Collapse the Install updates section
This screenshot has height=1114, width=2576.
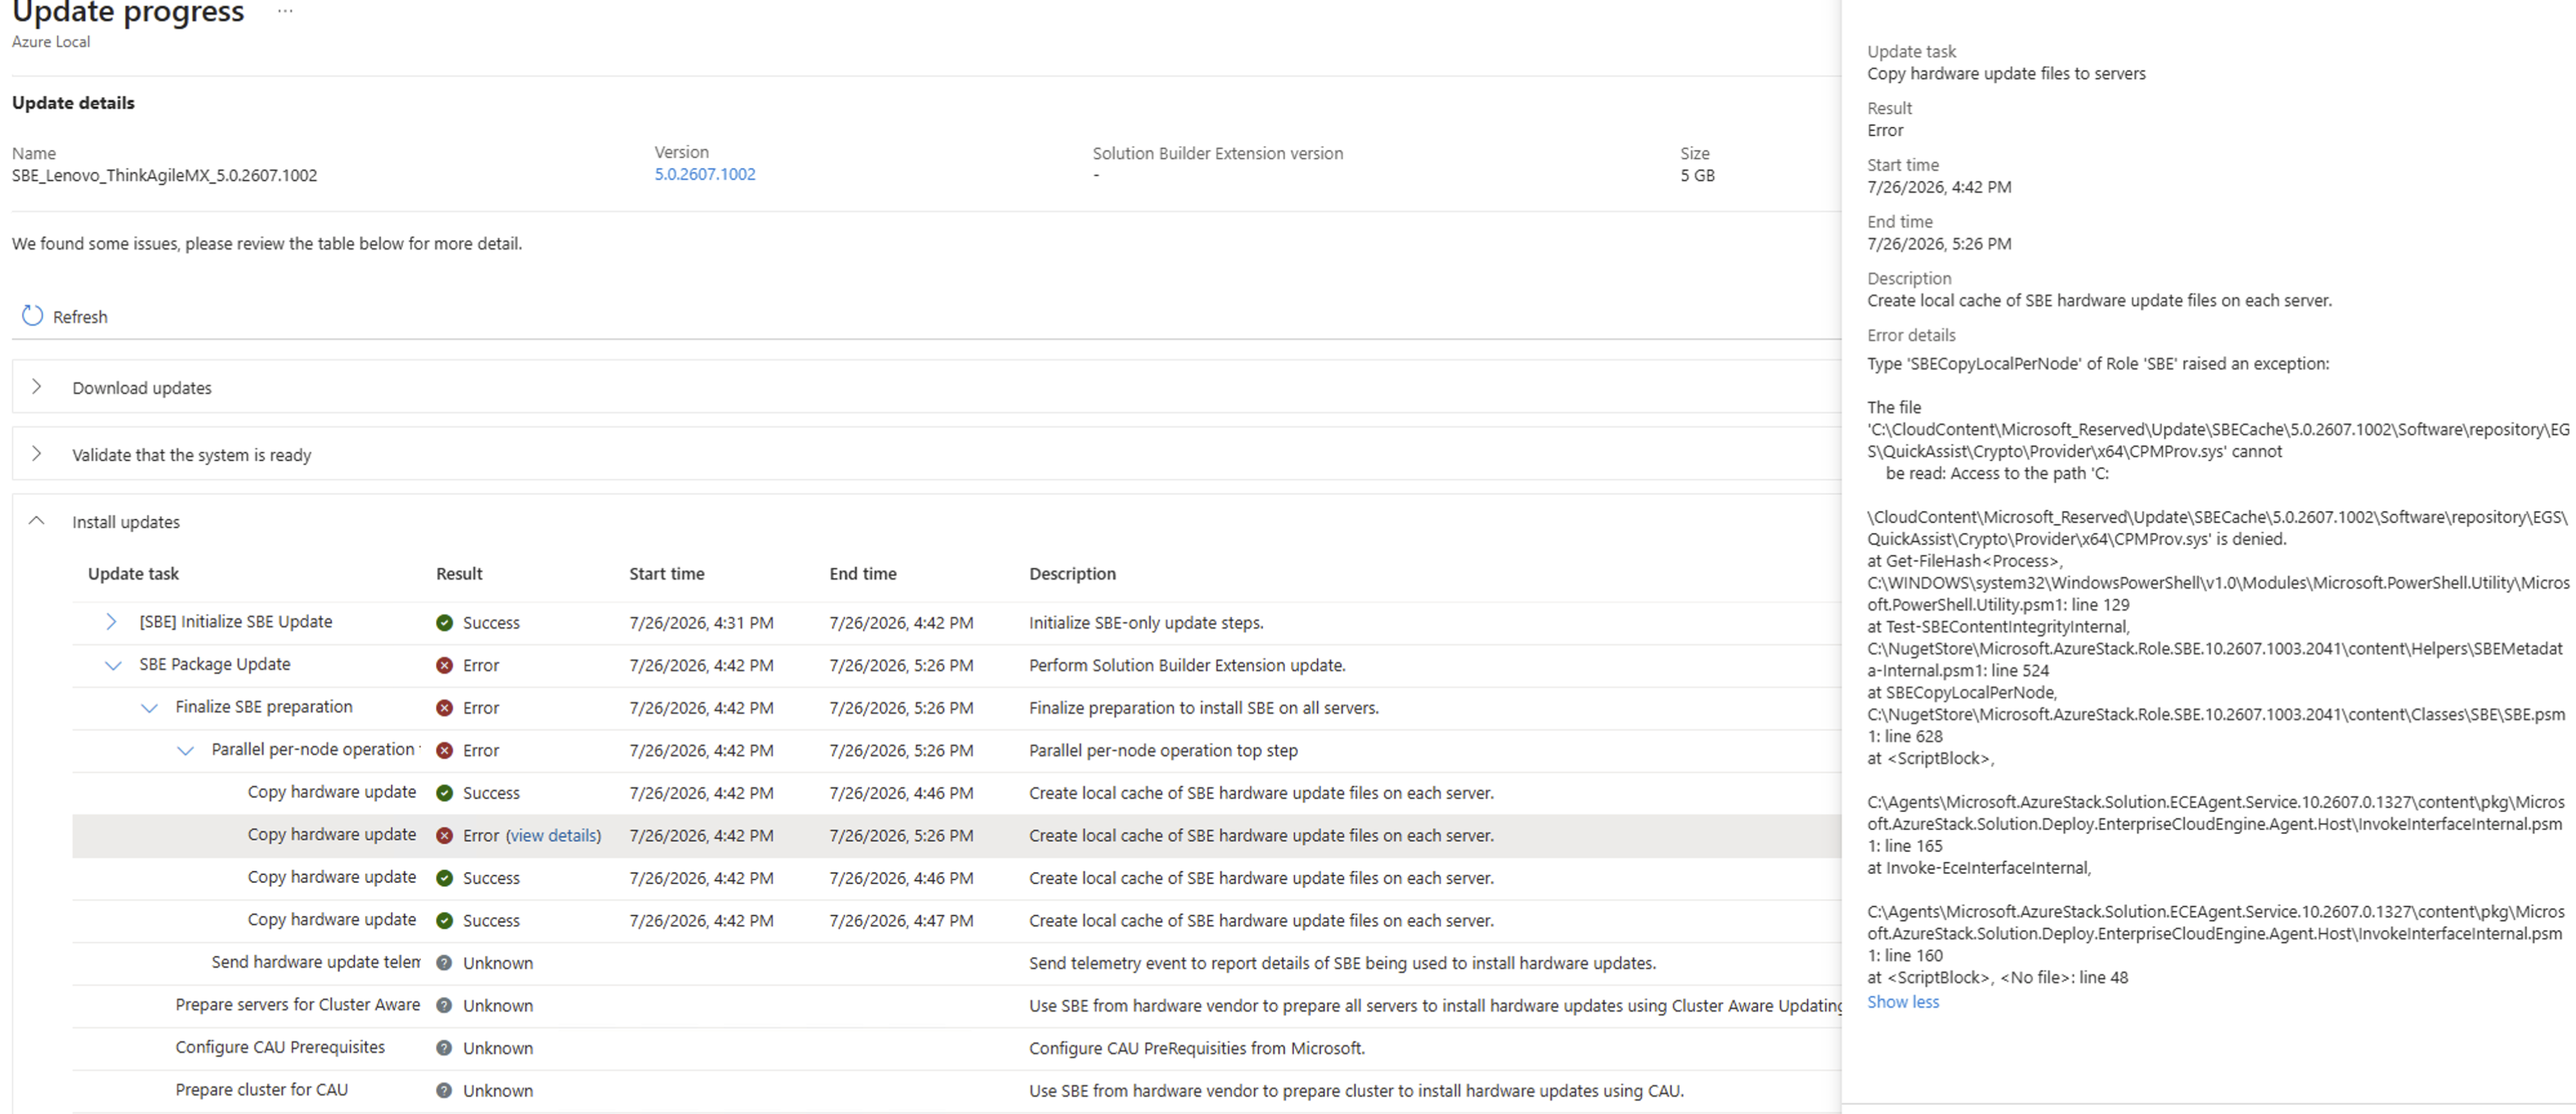coord(36,521)
